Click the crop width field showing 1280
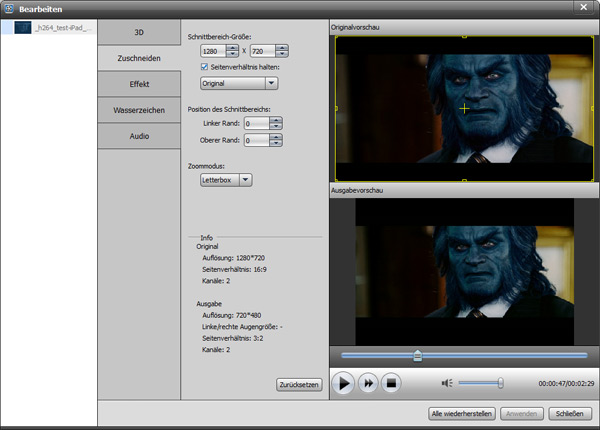The height and width of the screenshot is (430, 600). pyautogui.click(x=213, y=51)
